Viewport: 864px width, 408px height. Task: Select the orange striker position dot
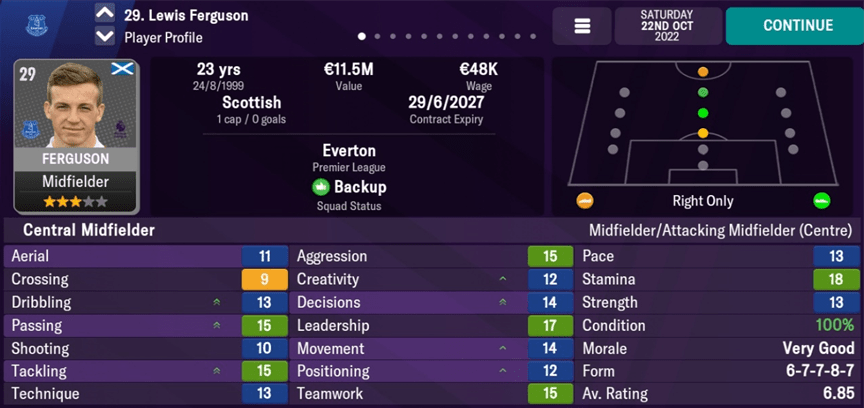coord(703,72)
